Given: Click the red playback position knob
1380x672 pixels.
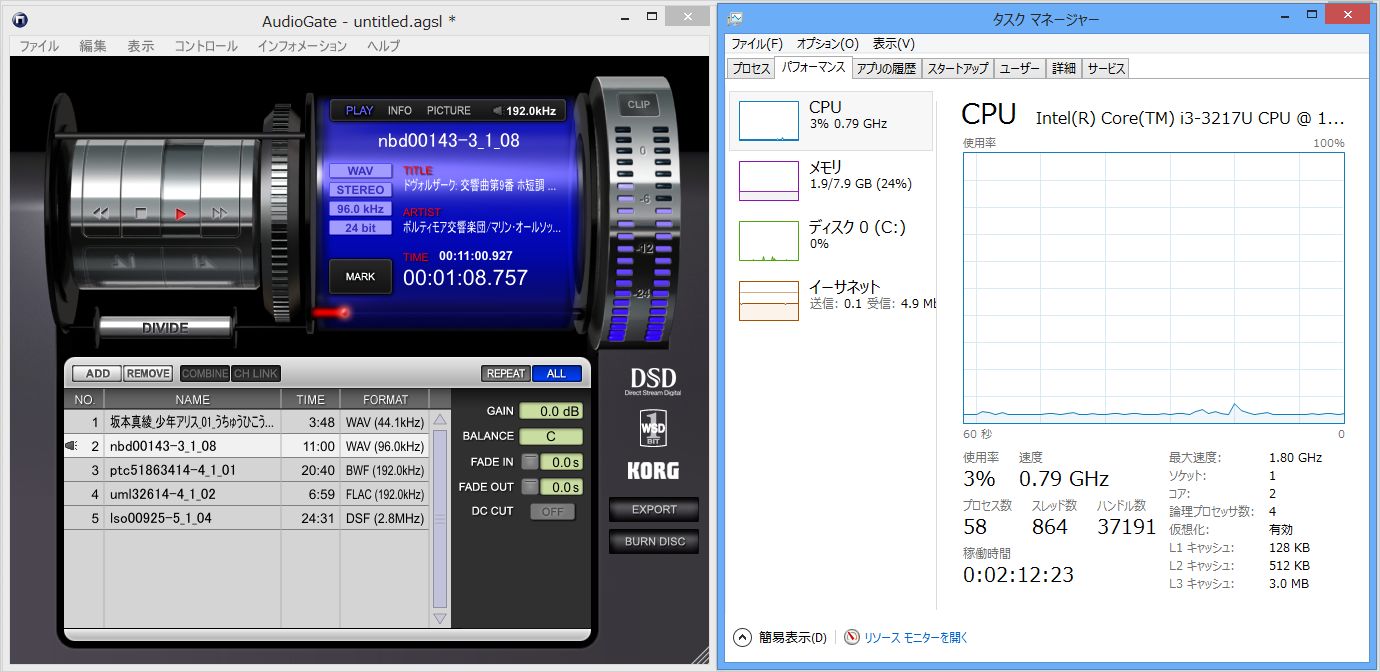Looking at the screenshot, I should pyautogui.click(x=343, y=313).
